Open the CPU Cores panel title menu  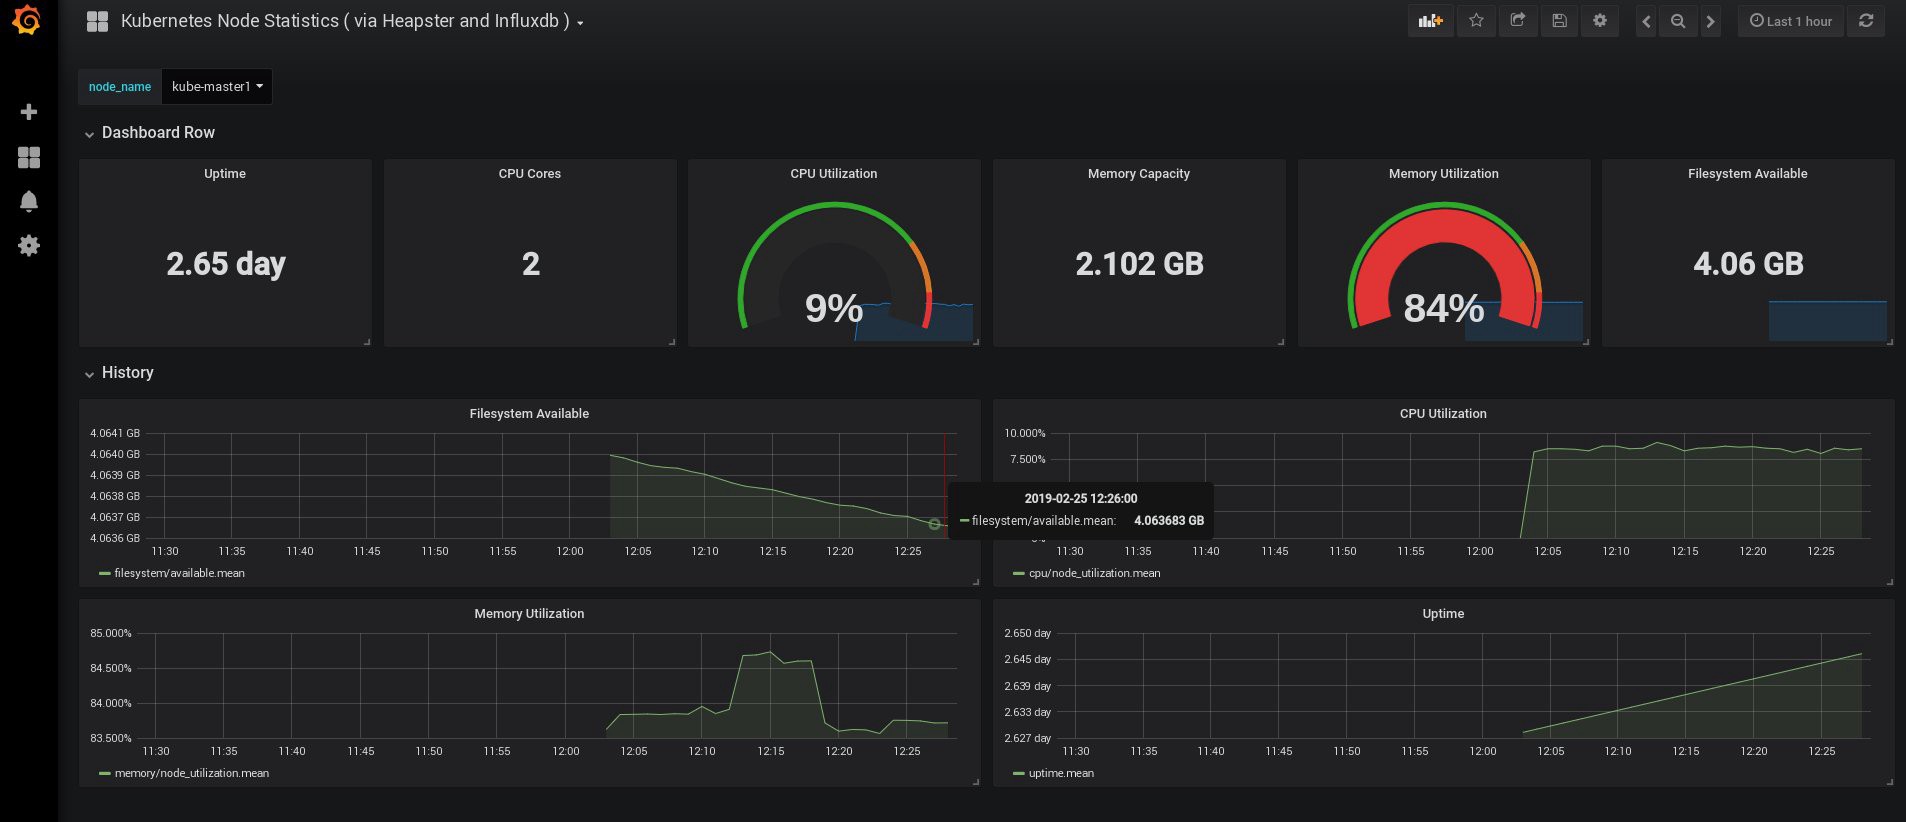pyautogui.click(x=530, y=174)
